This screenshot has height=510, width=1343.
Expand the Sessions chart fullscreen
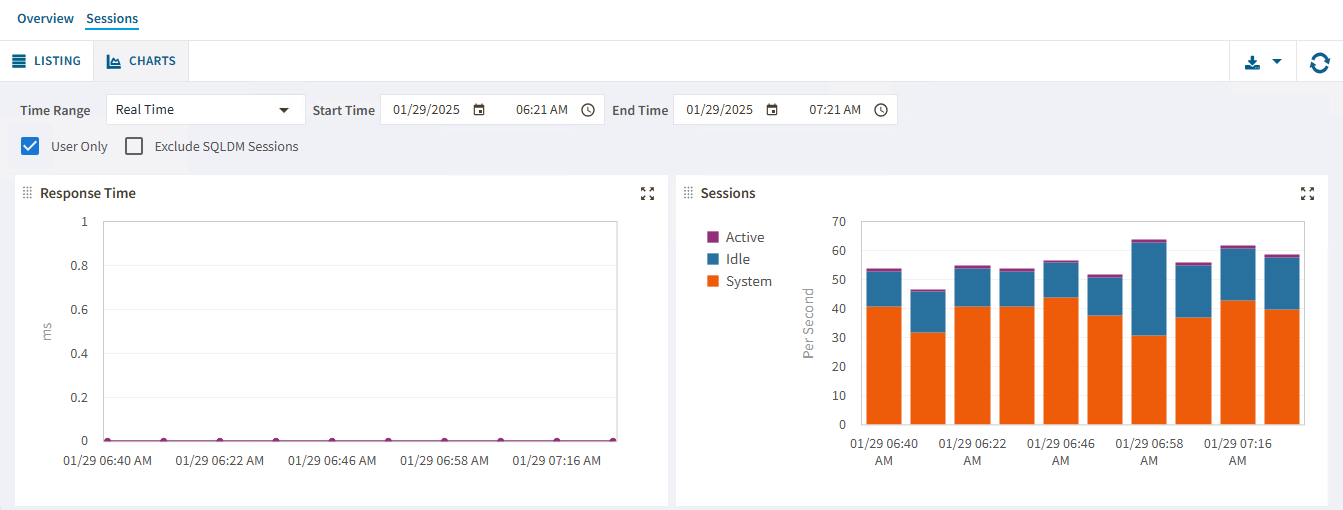[x=1307, y=194]
